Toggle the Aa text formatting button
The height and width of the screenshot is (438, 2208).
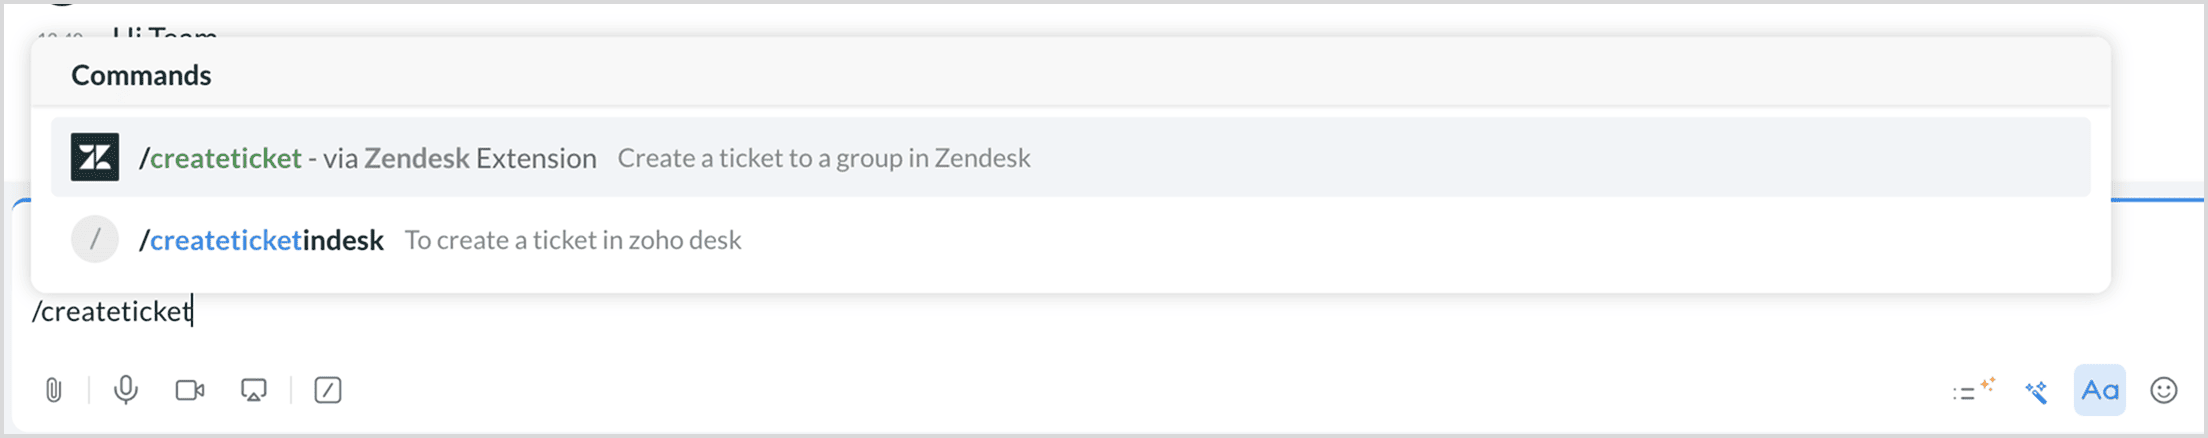tap(2100, 390)
